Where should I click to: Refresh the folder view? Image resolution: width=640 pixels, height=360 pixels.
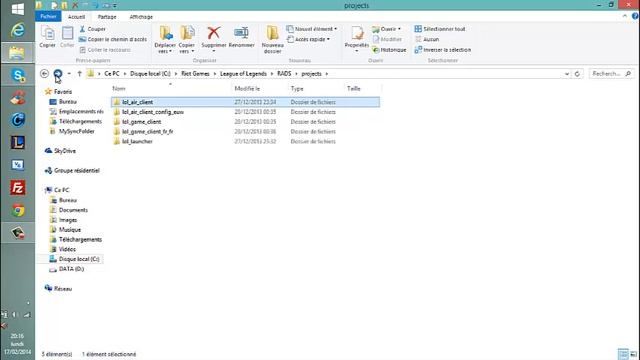coord(577,74)
